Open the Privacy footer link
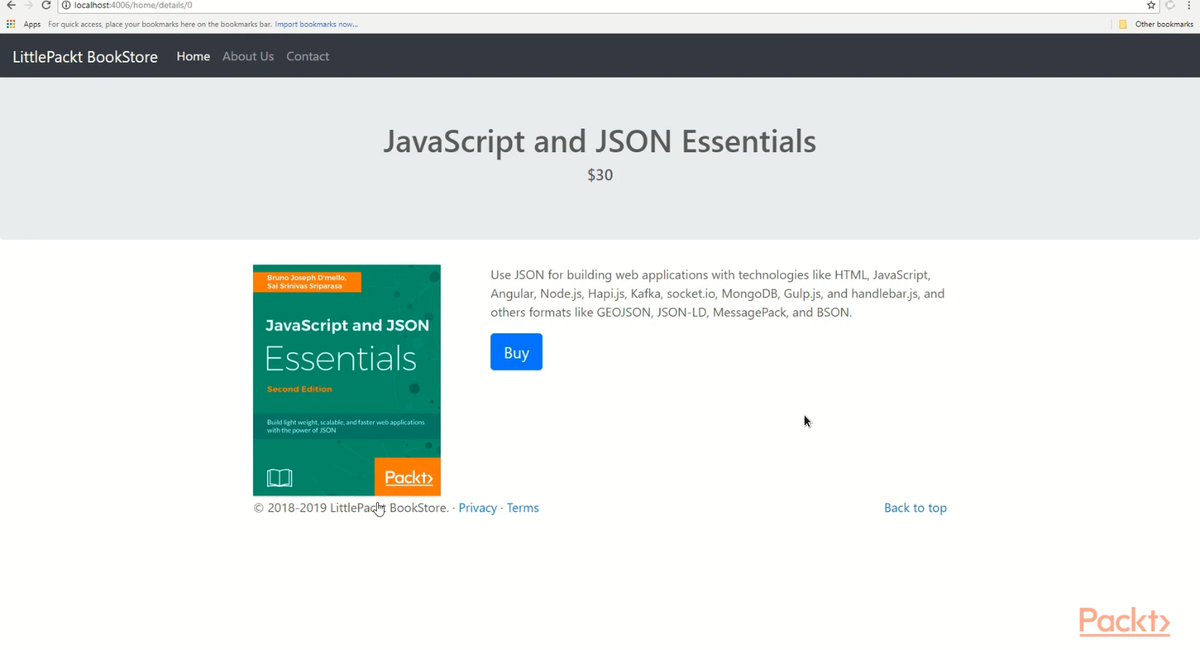 477,508
